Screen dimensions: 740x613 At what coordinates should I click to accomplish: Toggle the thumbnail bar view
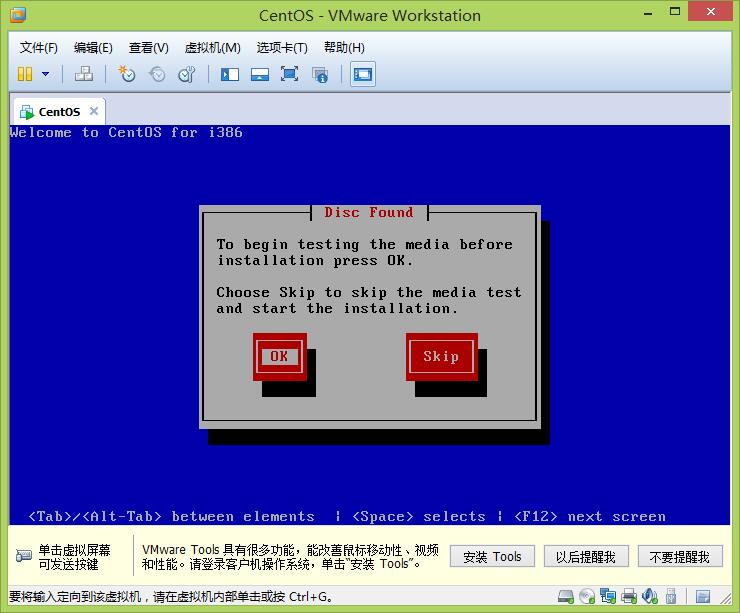tap(260, 74)
